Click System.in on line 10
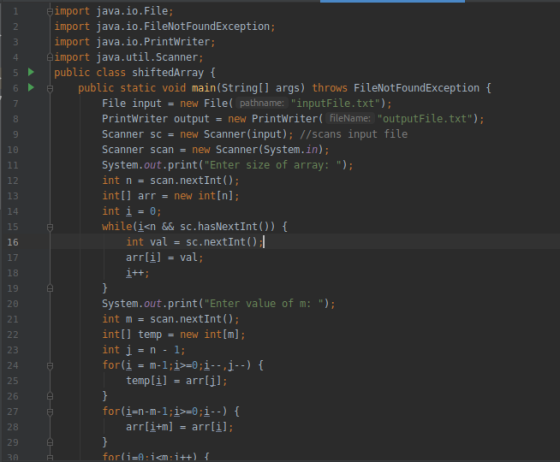Screen dimensions: 560x462 (x=290, y=149)
